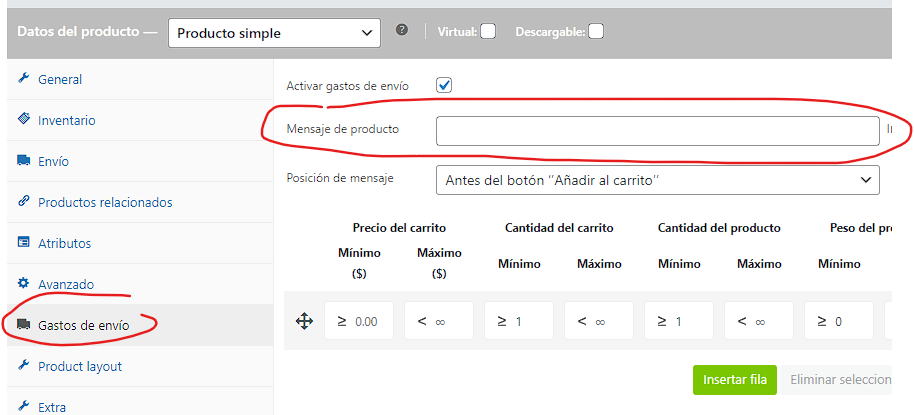Click the row drag handle icon

pyautogui.click(x=303, y=321)
